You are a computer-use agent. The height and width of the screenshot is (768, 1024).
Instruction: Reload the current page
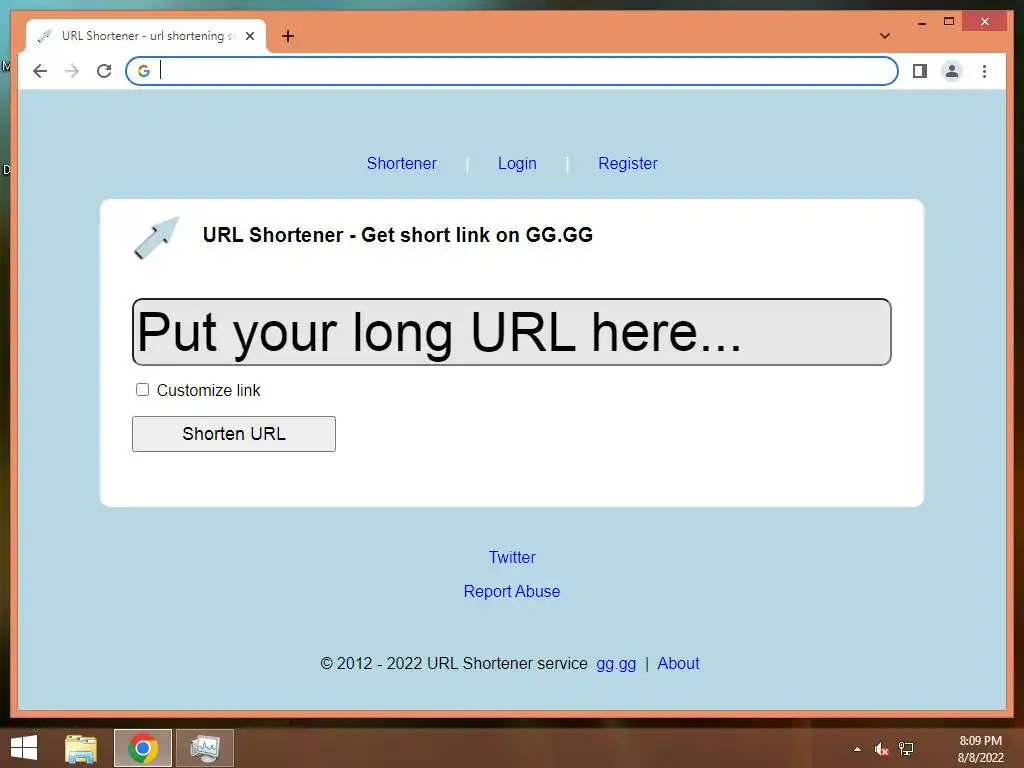click(104, 71)
